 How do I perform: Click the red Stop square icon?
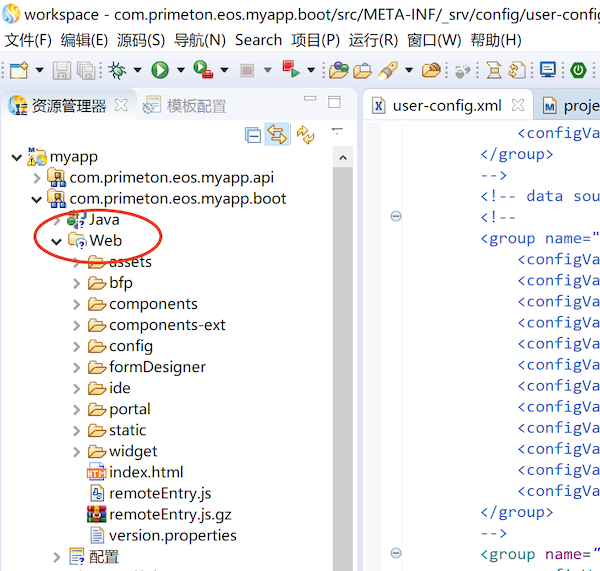[247, 70]
